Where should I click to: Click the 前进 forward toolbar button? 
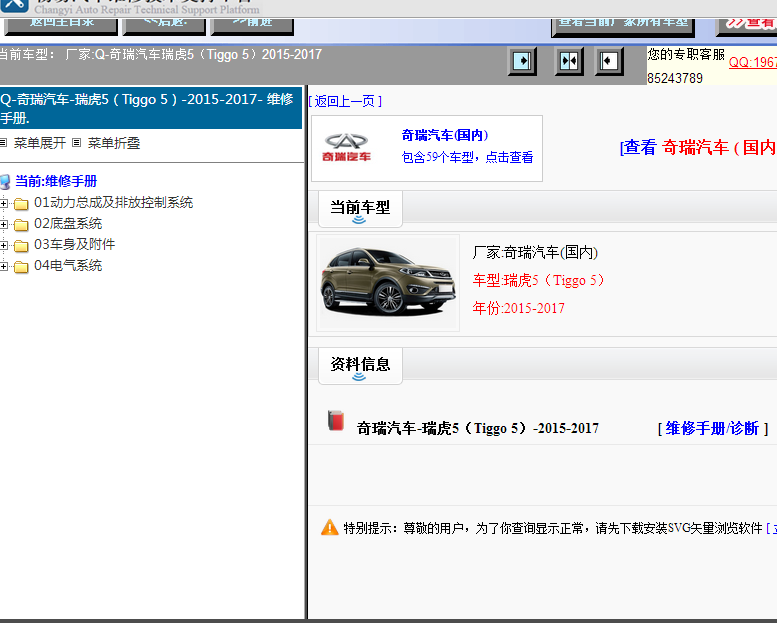(x=252, y=26)
